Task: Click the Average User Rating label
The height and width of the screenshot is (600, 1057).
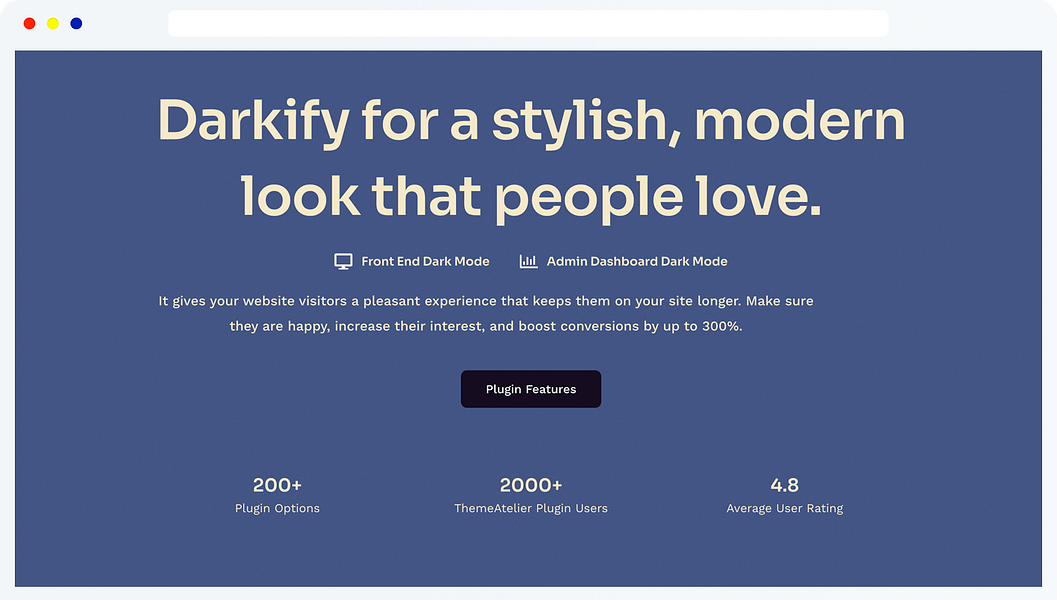Action: (x=785, y=508)
